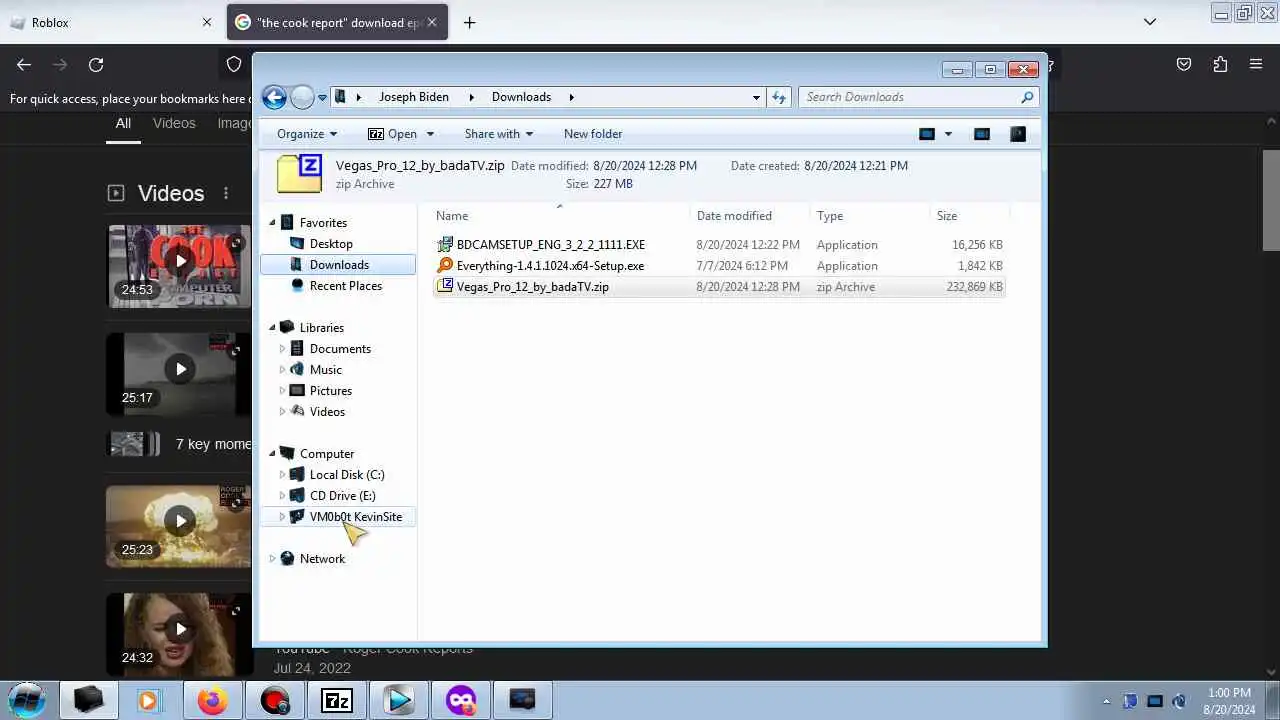Open the recent locations dropdown arrow

(322, 98)
